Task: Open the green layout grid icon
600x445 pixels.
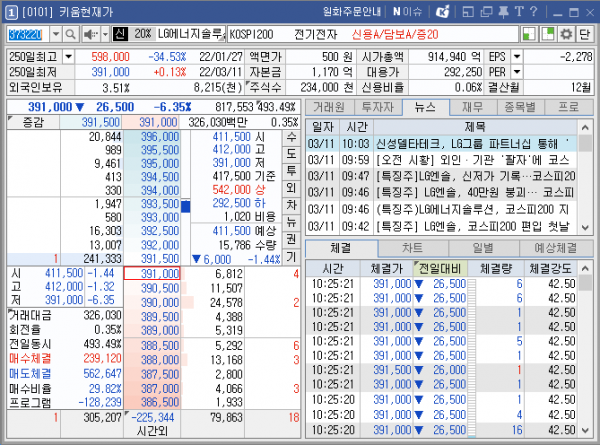Action: click(x=529, y=34)
